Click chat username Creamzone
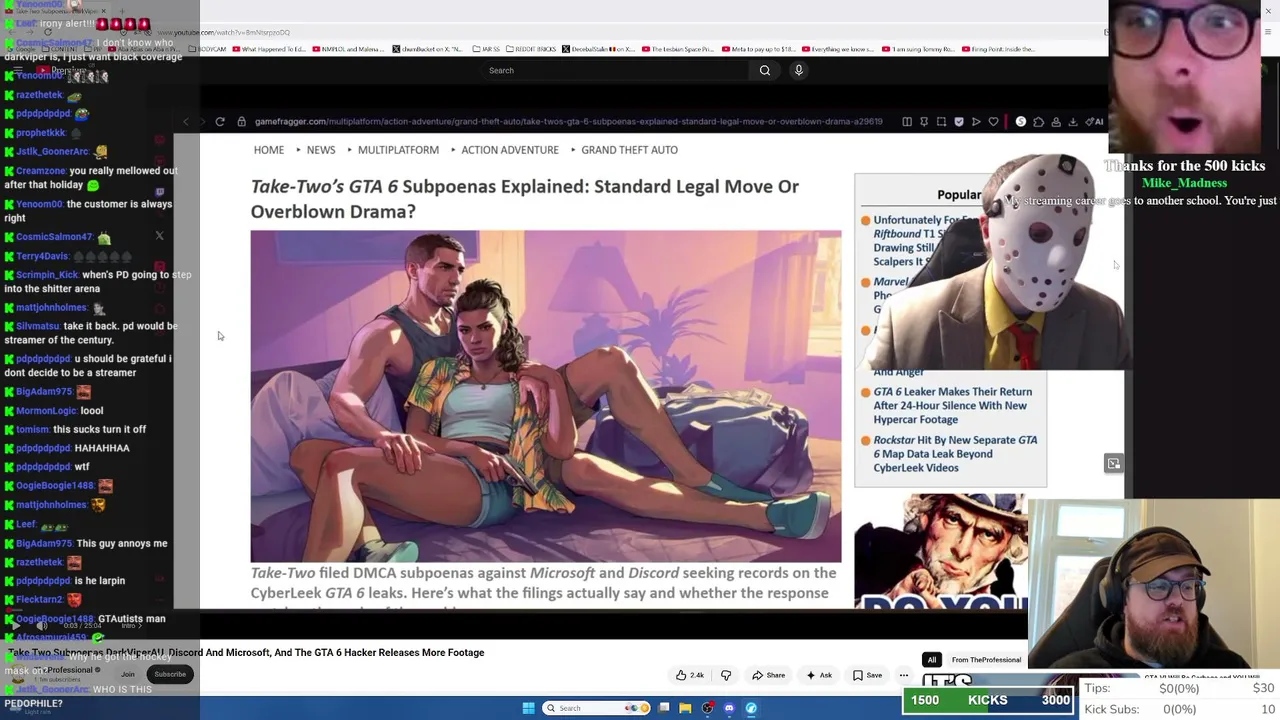Image resolution: width=1280 pixels, height=720 pixels. pos(41,171)
